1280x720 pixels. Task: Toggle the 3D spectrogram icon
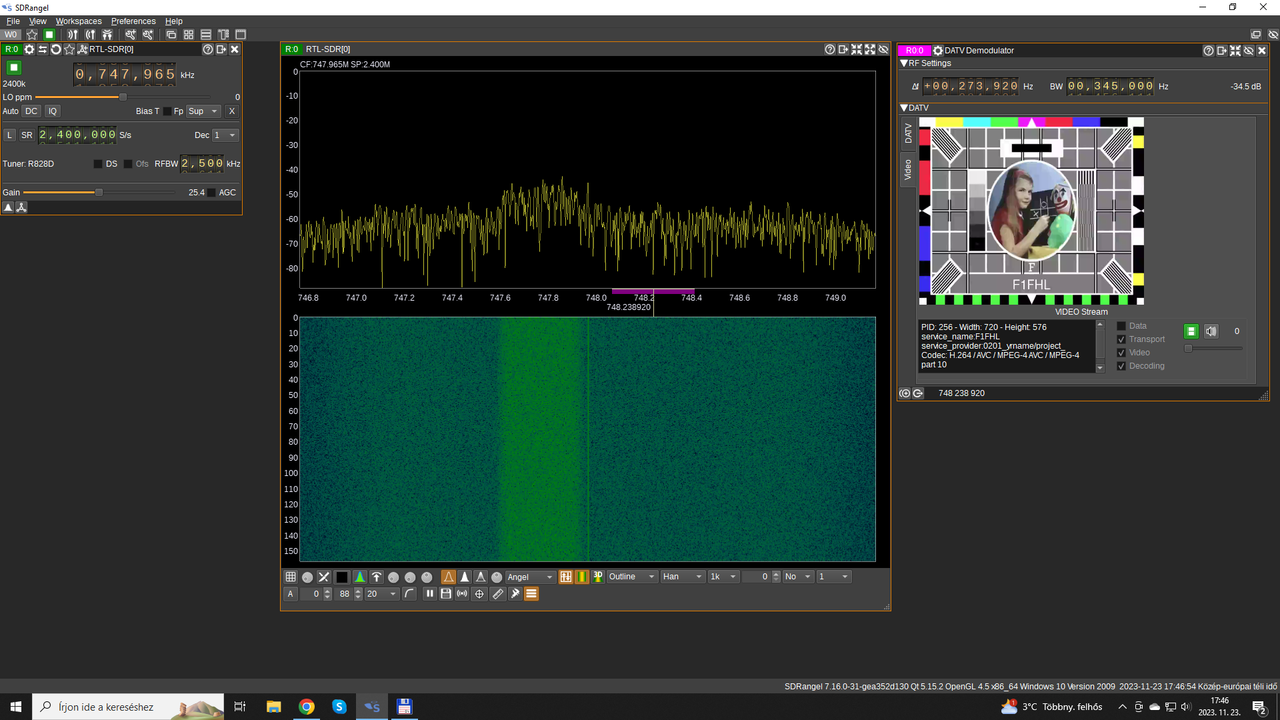pyautogui.click(x=599, y=577)
